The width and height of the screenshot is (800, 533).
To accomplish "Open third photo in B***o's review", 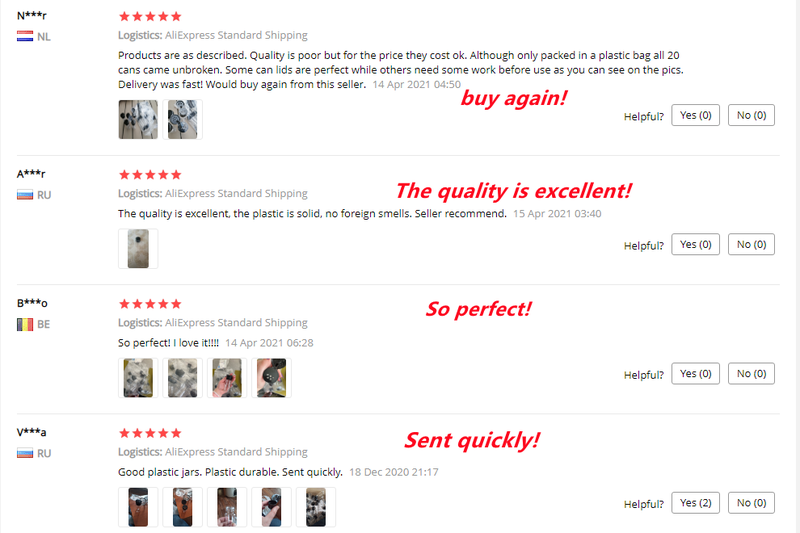I will coord(227,378).
